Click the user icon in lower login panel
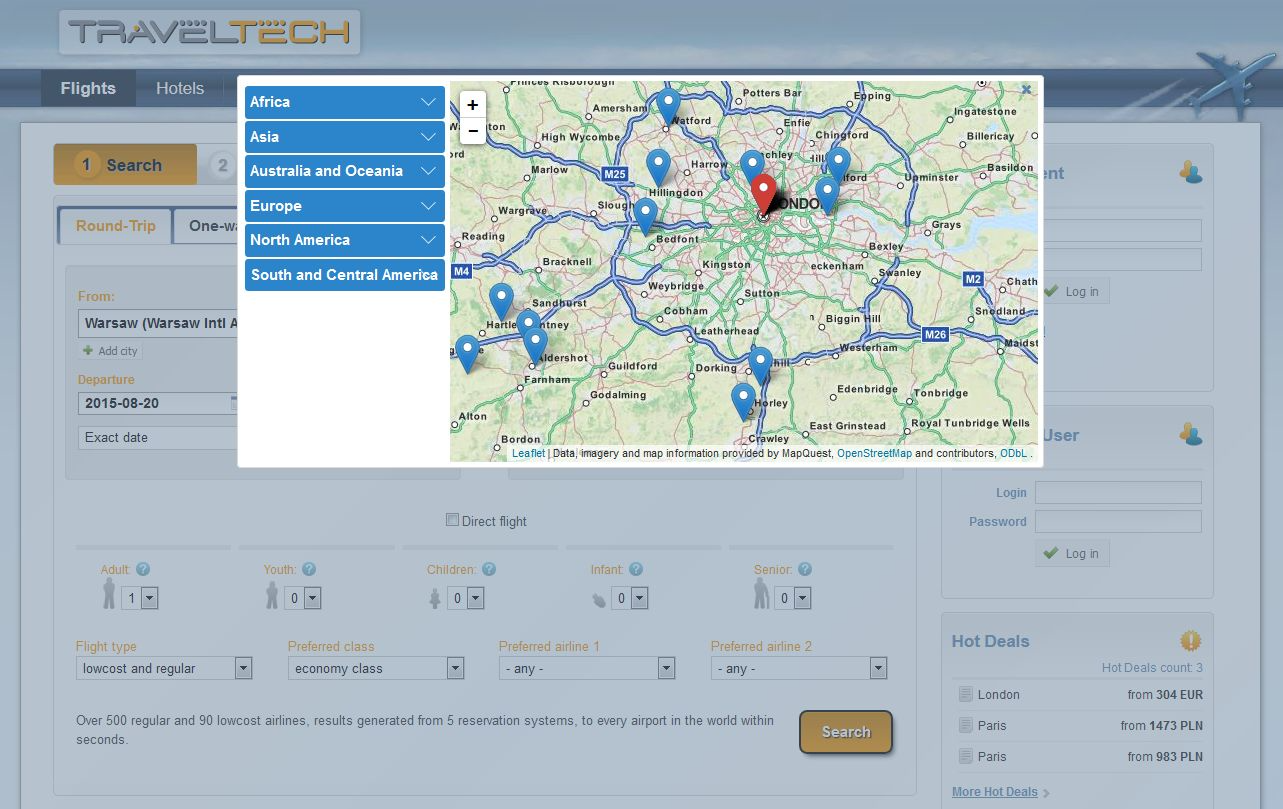 [x=1190, y=434]
